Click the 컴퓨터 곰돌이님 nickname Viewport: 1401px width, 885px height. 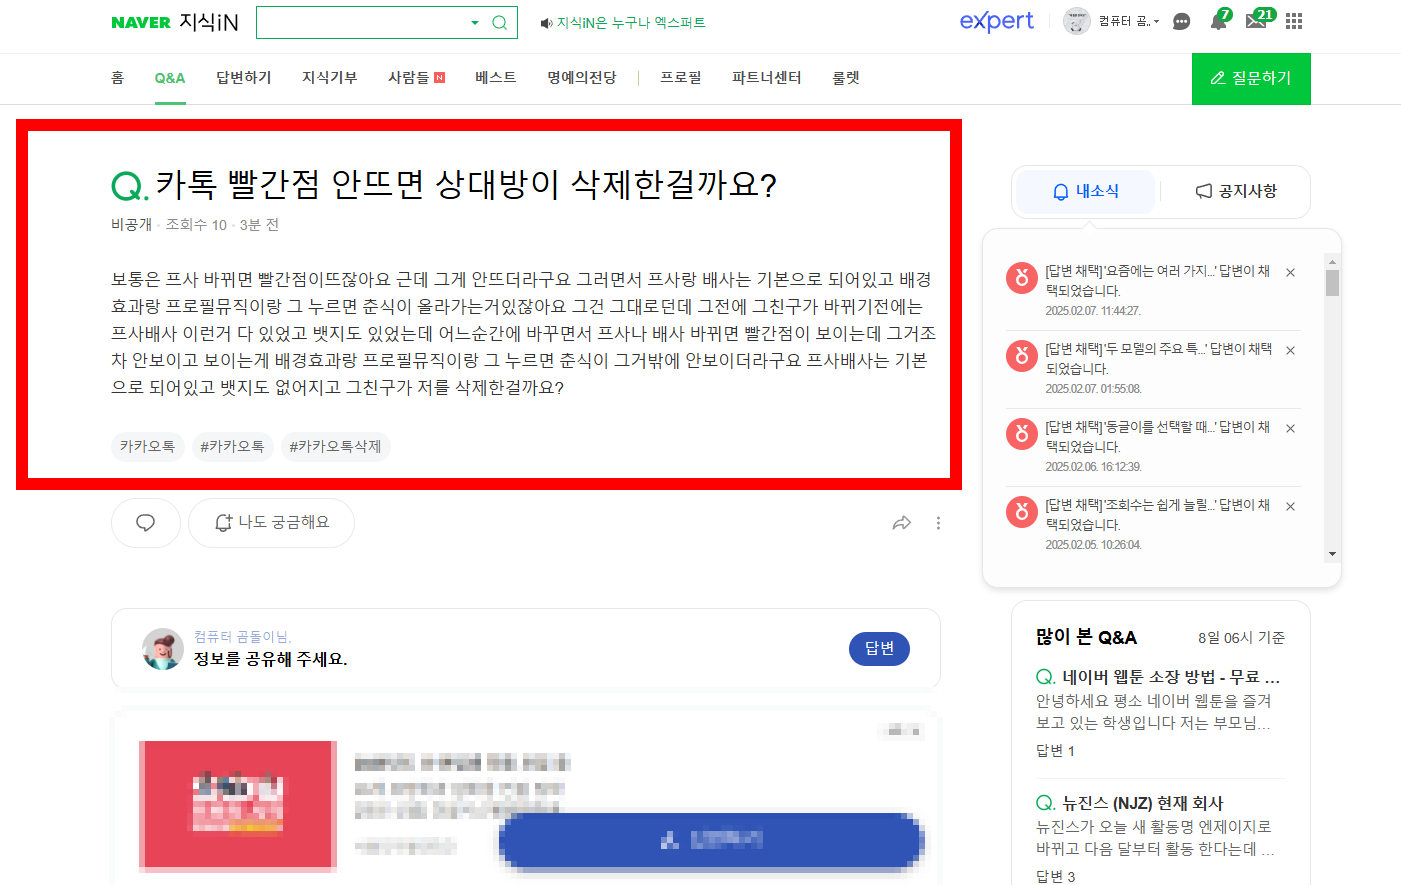tap(243, 637)
